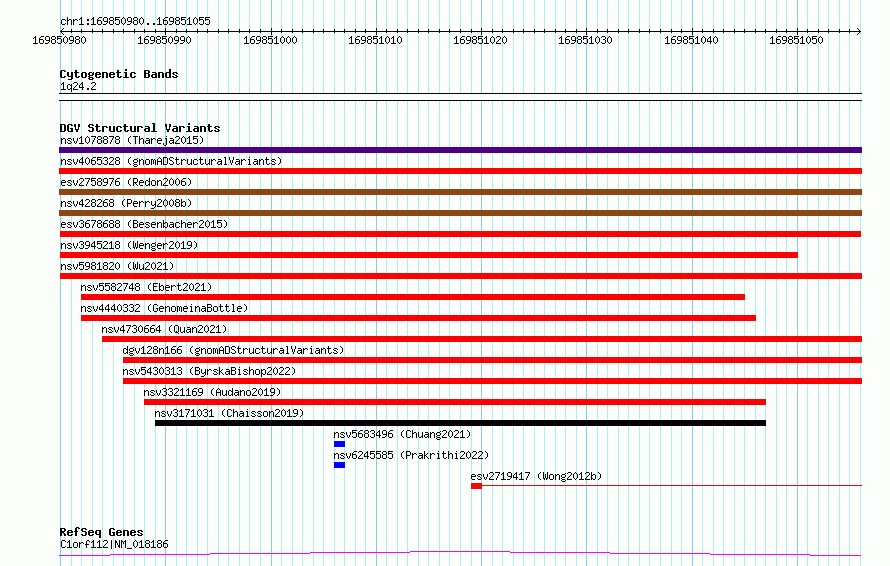
Task: Click the nsv3945218 (Wenger2019) label
Action: click(x=129, y=245)
